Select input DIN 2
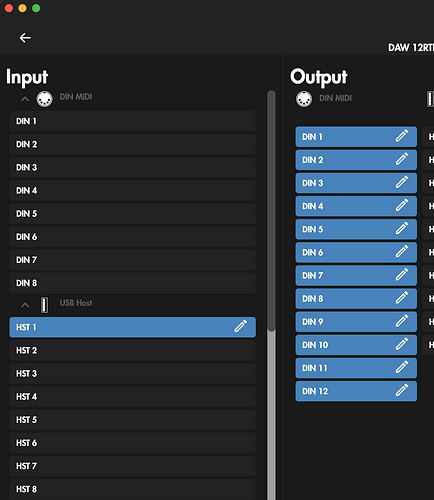The height and width of the screenshot is (500, 434). tap(133, 144)
